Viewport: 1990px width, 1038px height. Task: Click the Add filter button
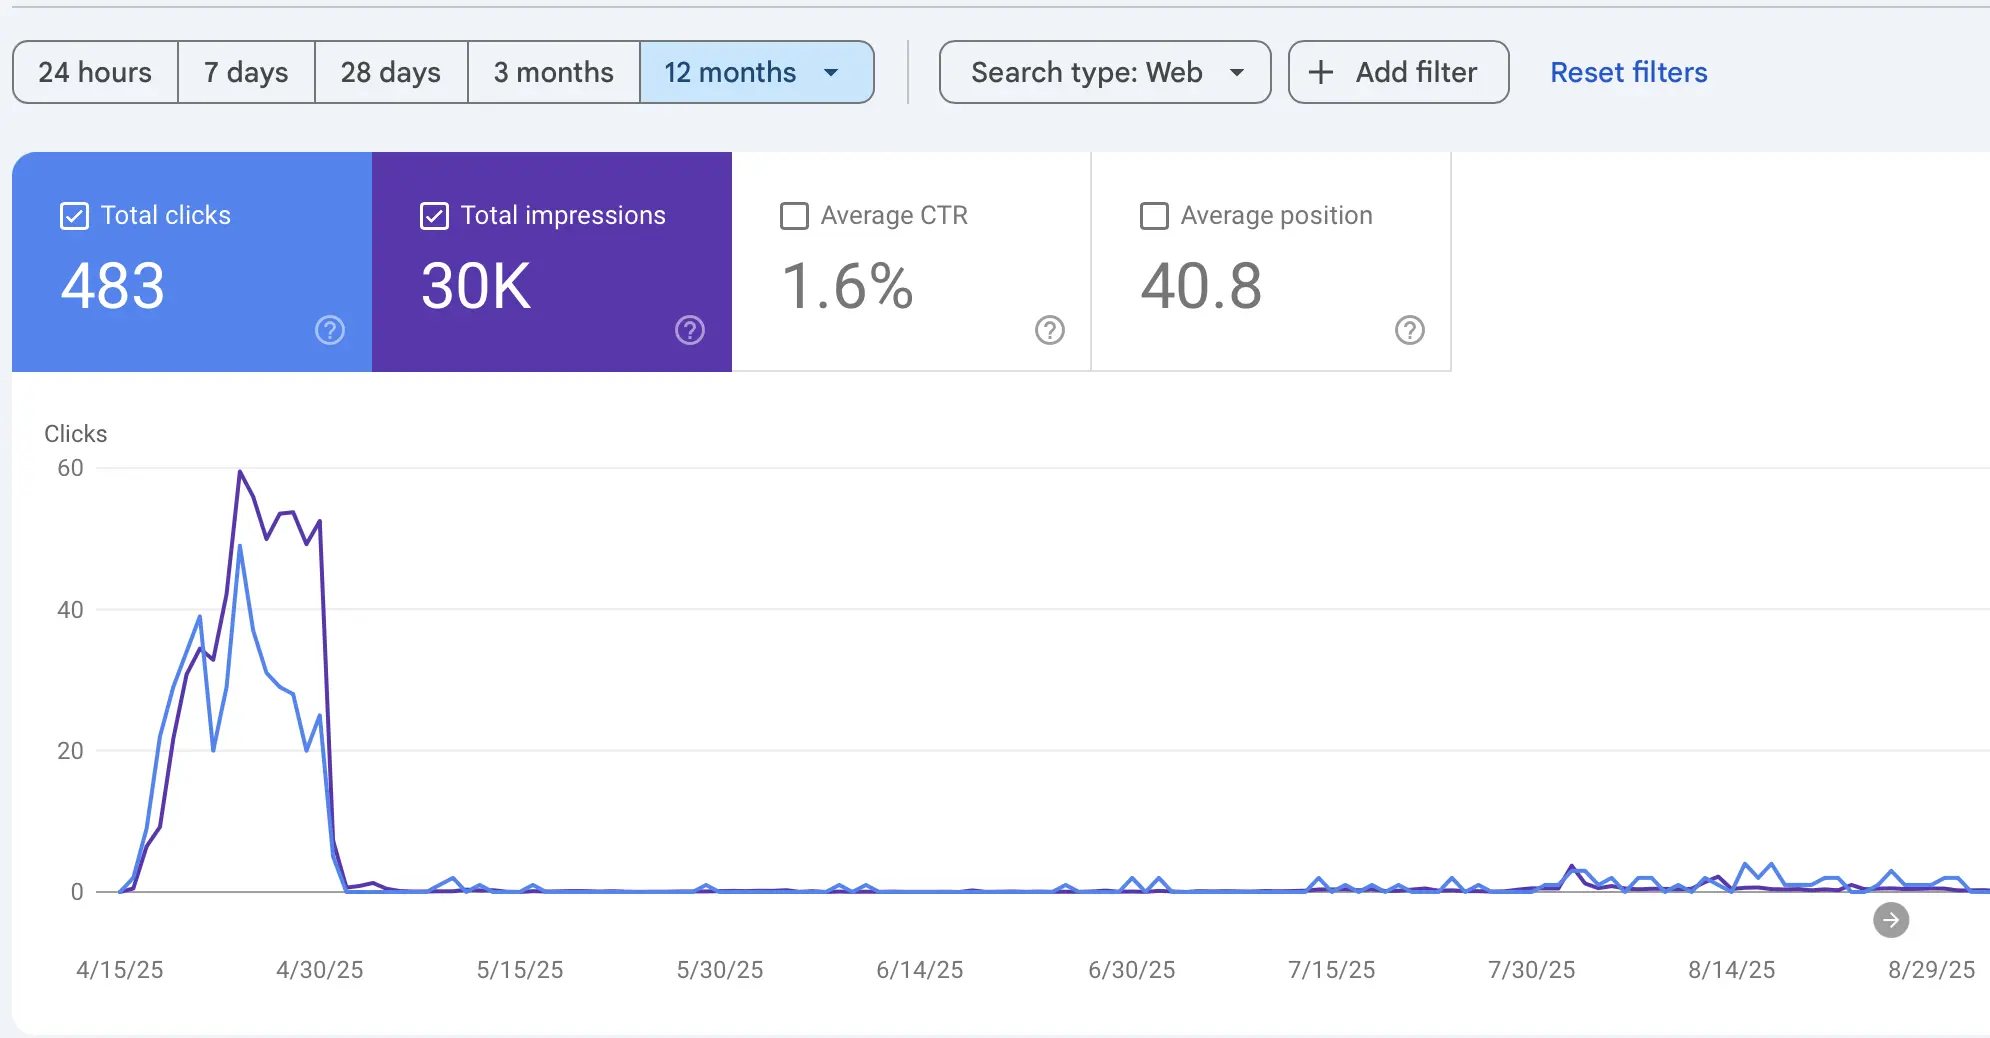point(1398,72)
